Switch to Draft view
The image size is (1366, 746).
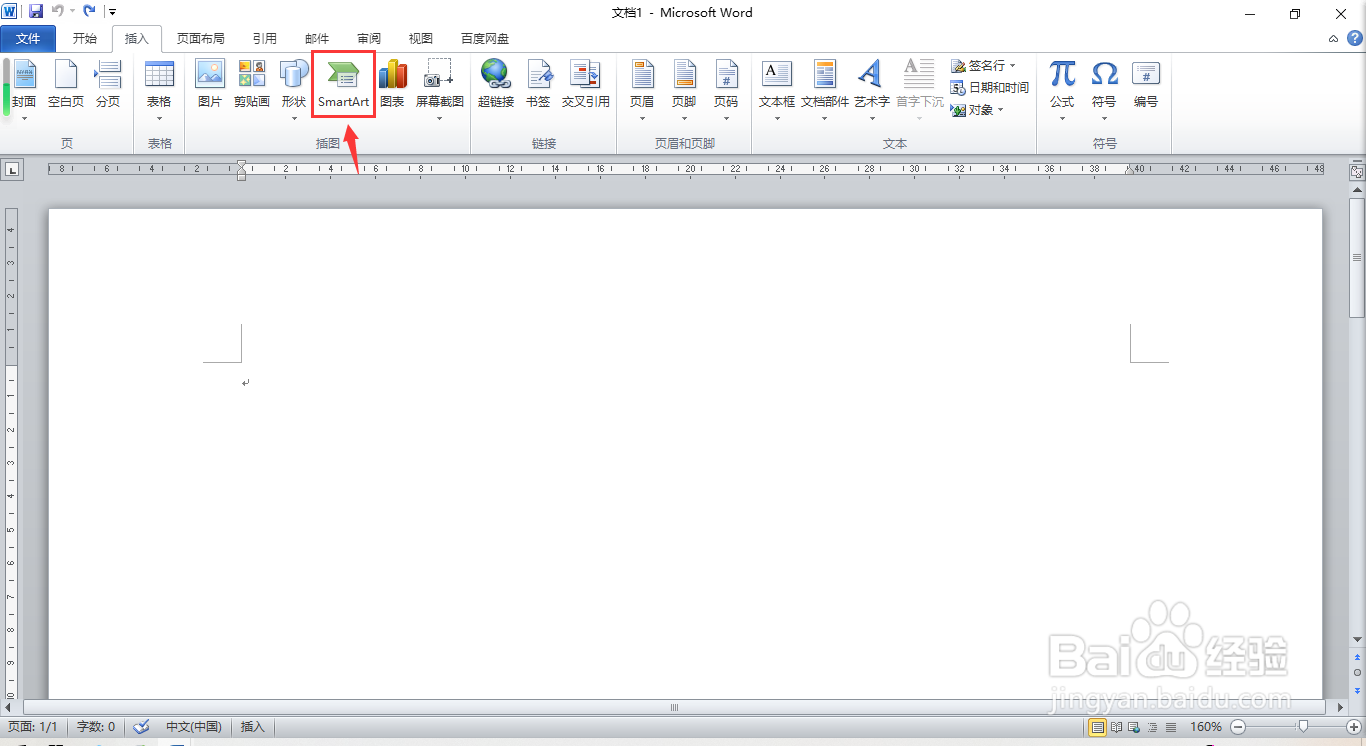click(x=1171, y=727)
